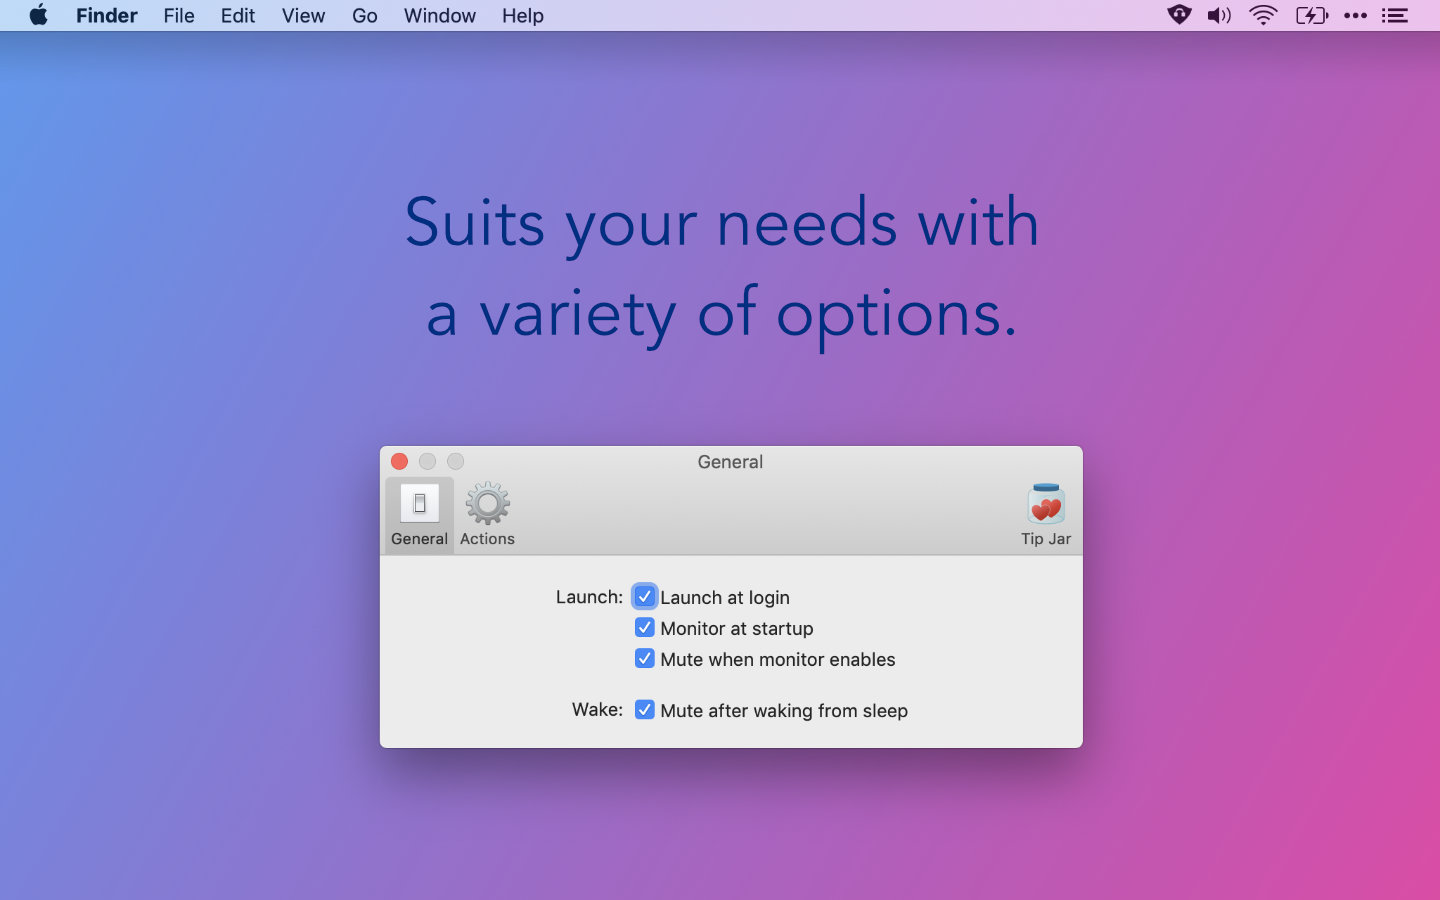Show the Help menu

click(x=522, y=16)
